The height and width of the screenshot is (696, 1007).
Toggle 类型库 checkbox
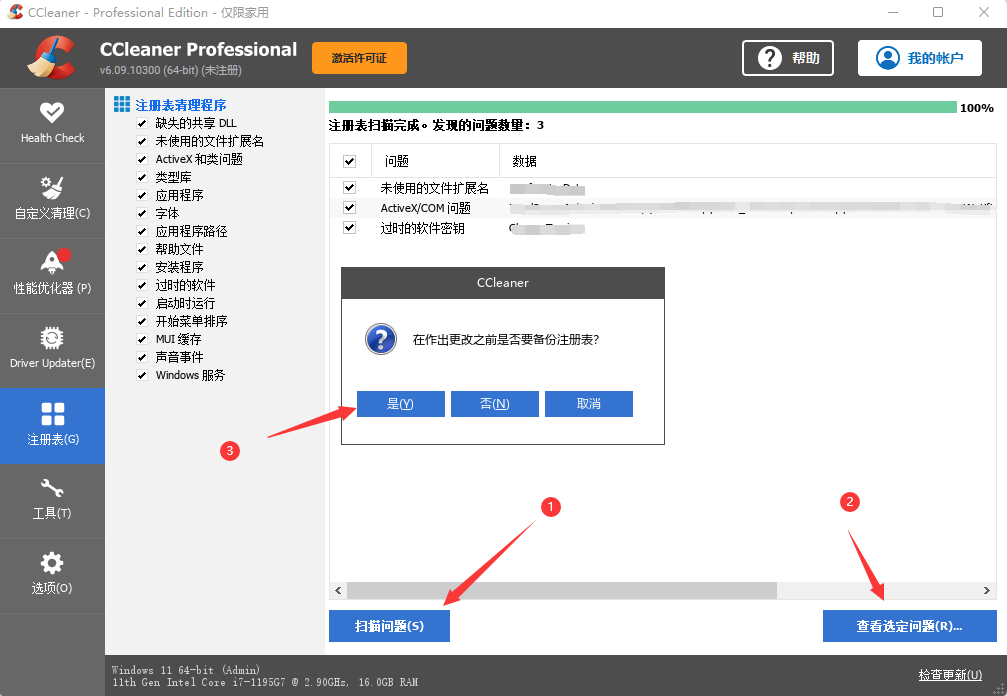click(142, 177)
